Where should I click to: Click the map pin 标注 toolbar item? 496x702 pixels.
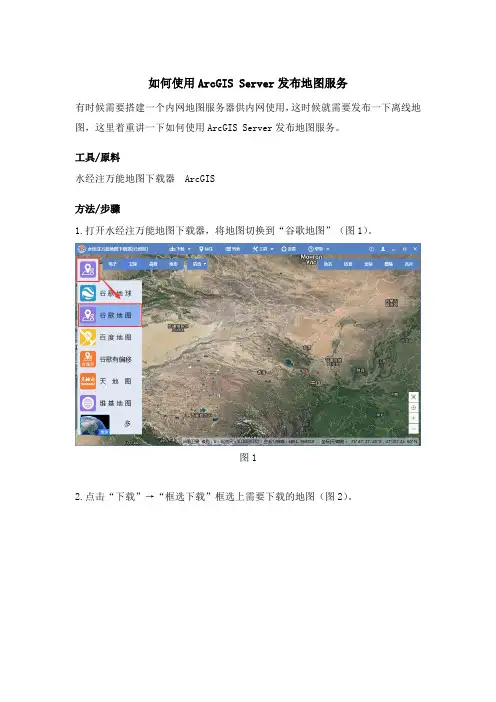(206, 249)
